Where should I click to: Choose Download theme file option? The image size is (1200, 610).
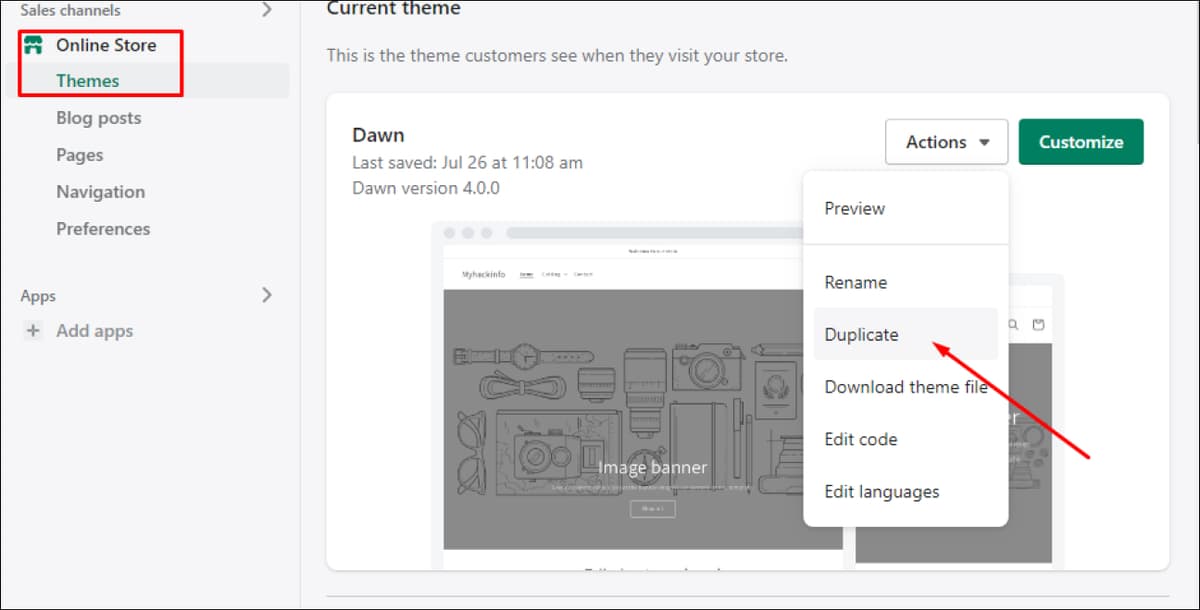click(906, 387)
